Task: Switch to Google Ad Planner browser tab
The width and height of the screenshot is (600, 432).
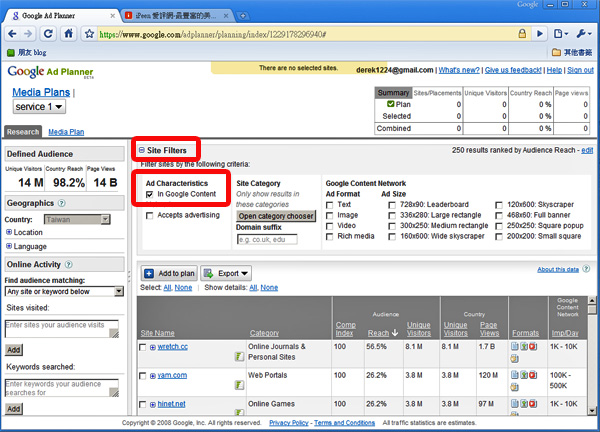Action: tap(62, 16)
